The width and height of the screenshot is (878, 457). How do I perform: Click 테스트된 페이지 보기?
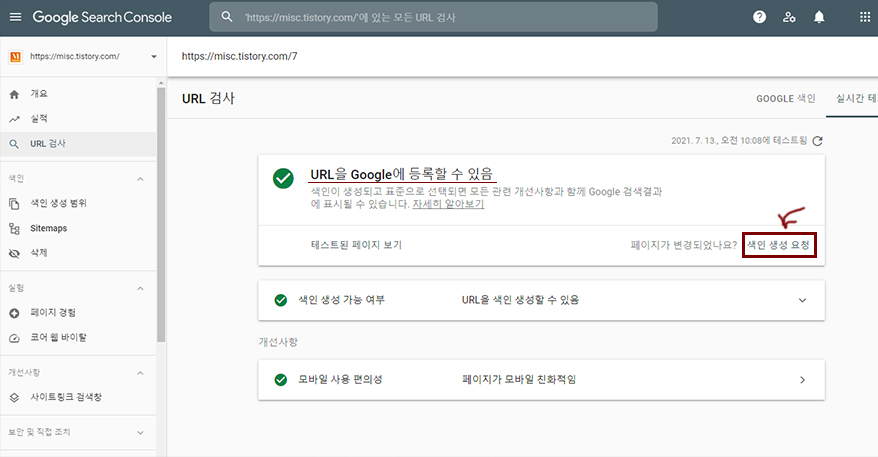tap(357, 245)
